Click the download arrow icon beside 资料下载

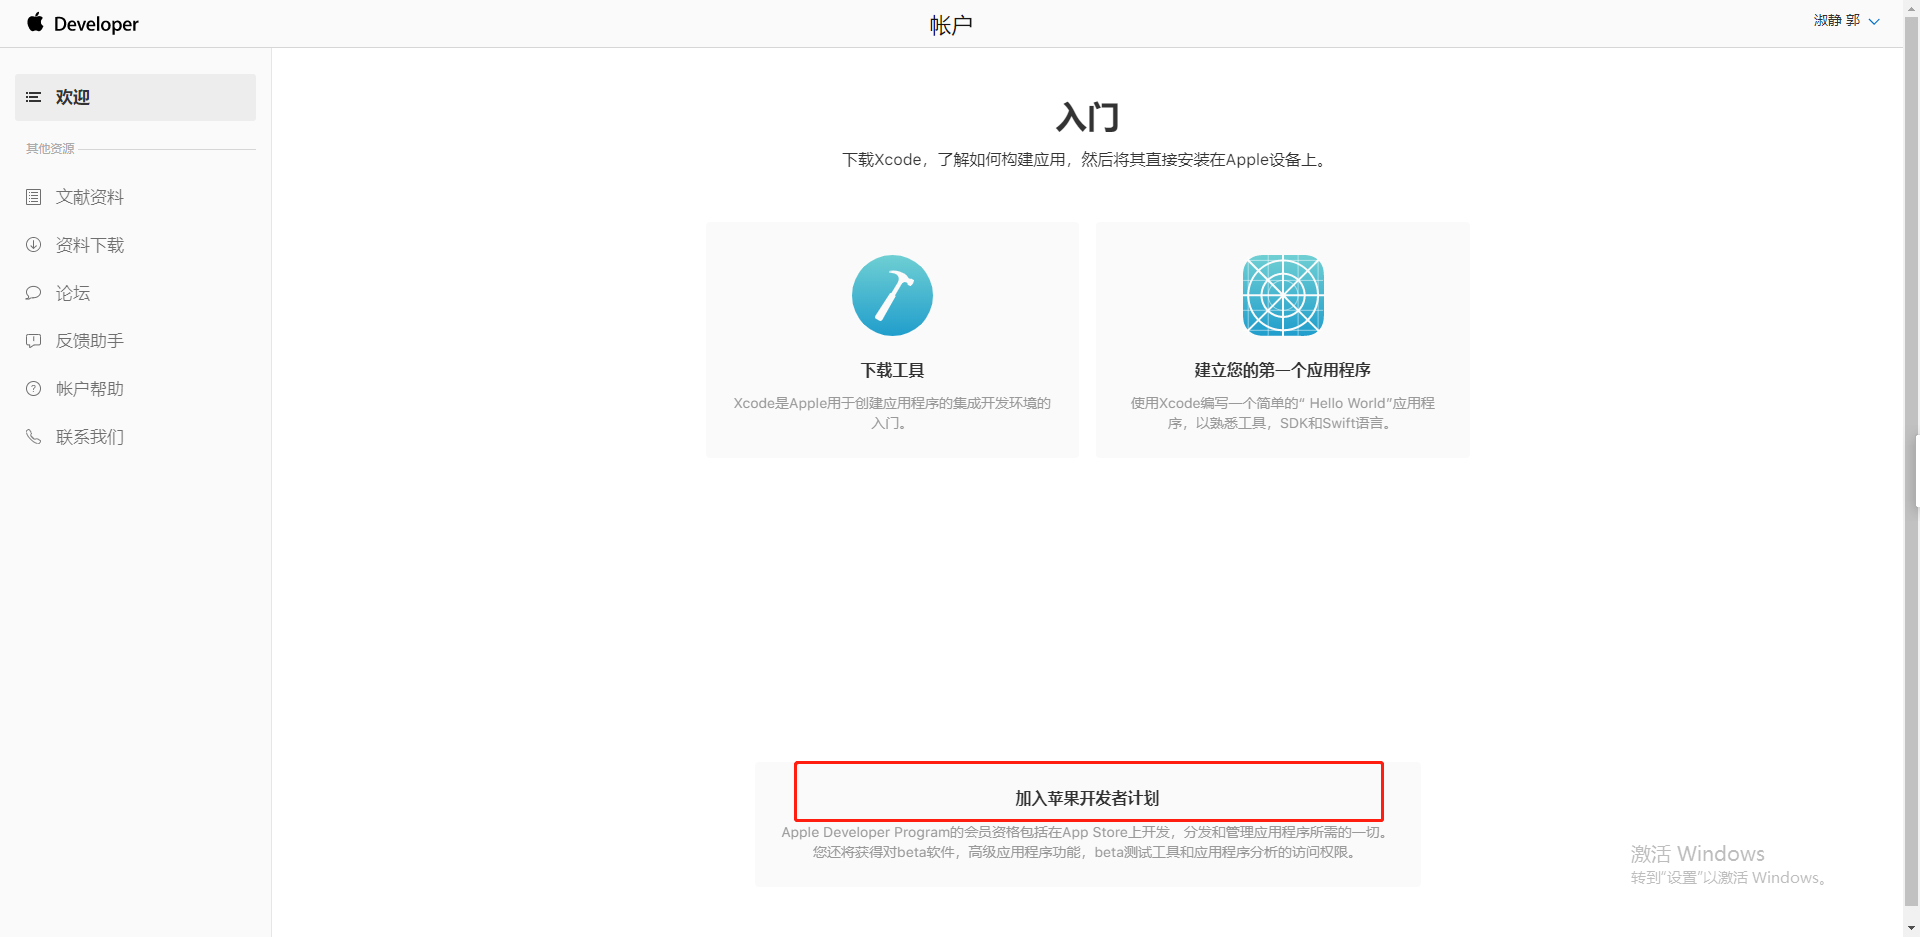pos(33,245)
